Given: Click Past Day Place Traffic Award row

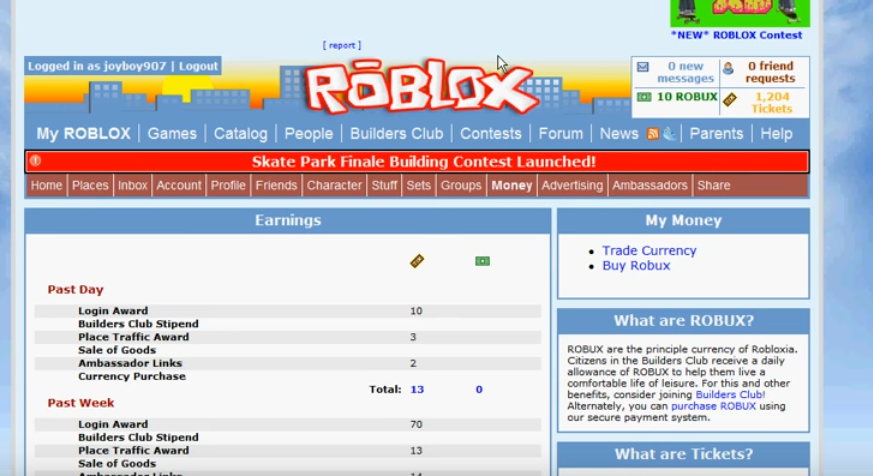Looking at the screenshot, I should click(288, 337).
